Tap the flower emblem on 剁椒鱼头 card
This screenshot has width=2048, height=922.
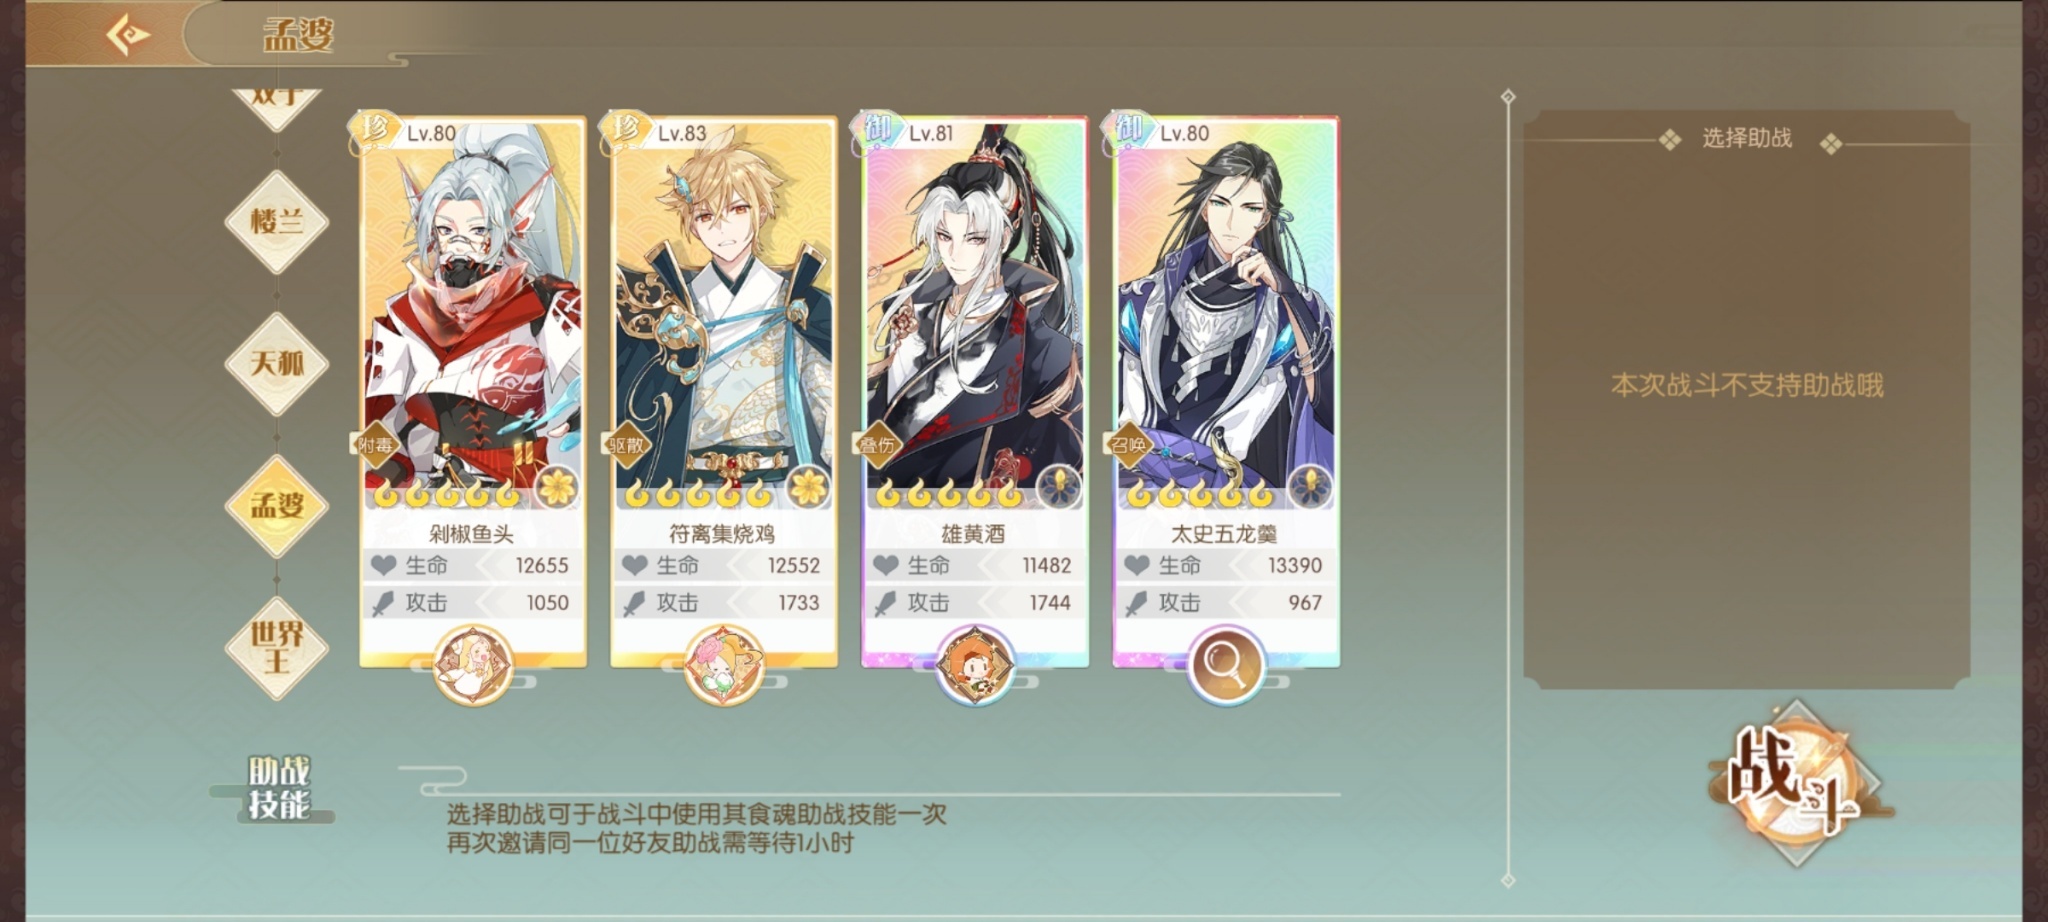(x=557, y=487)
